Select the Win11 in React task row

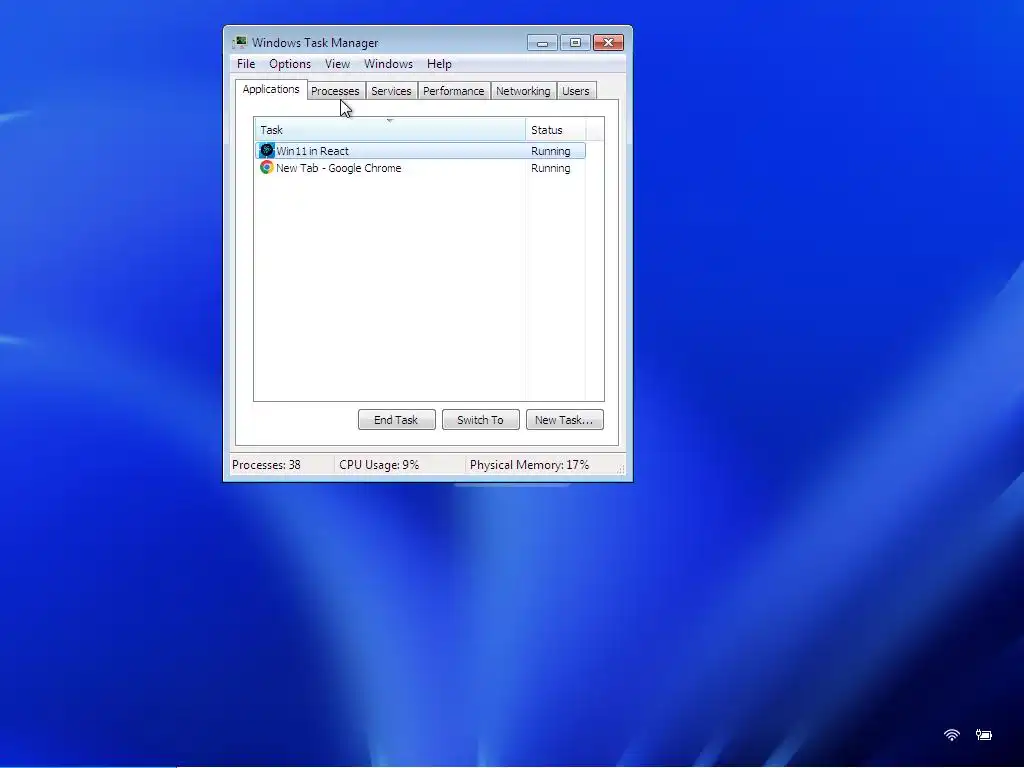coord(421,151)
